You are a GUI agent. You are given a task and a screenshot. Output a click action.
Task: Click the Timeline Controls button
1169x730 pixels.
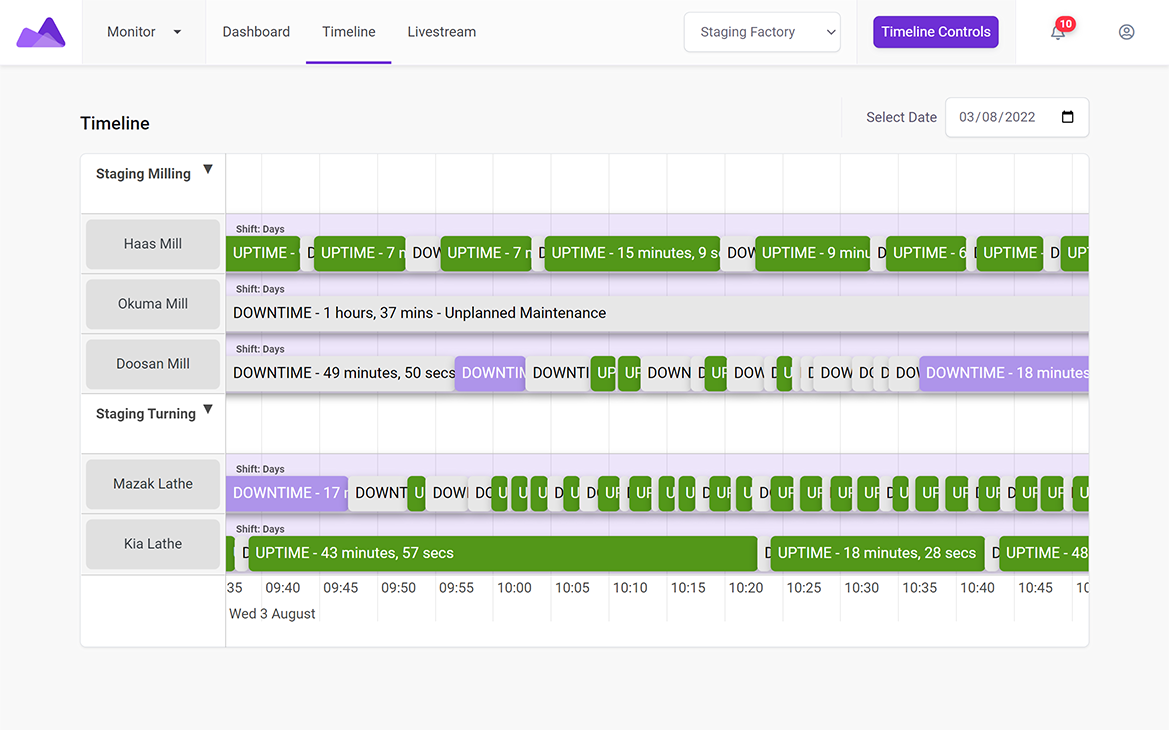935,32
